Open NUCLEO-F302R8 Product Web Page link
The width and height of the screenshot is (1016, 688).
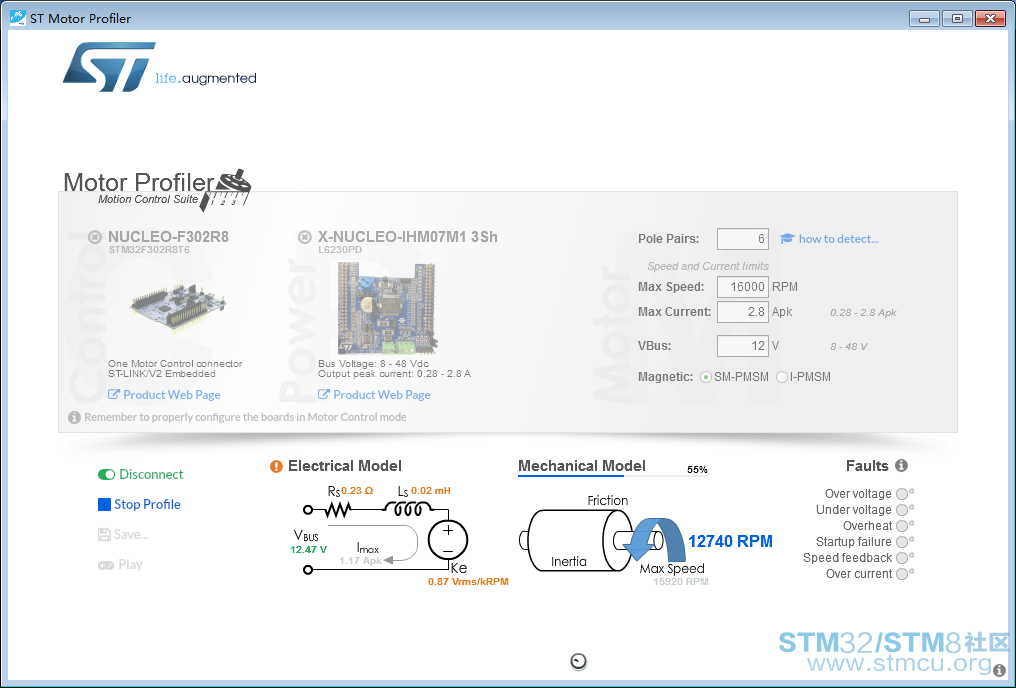tap(164, 395)
